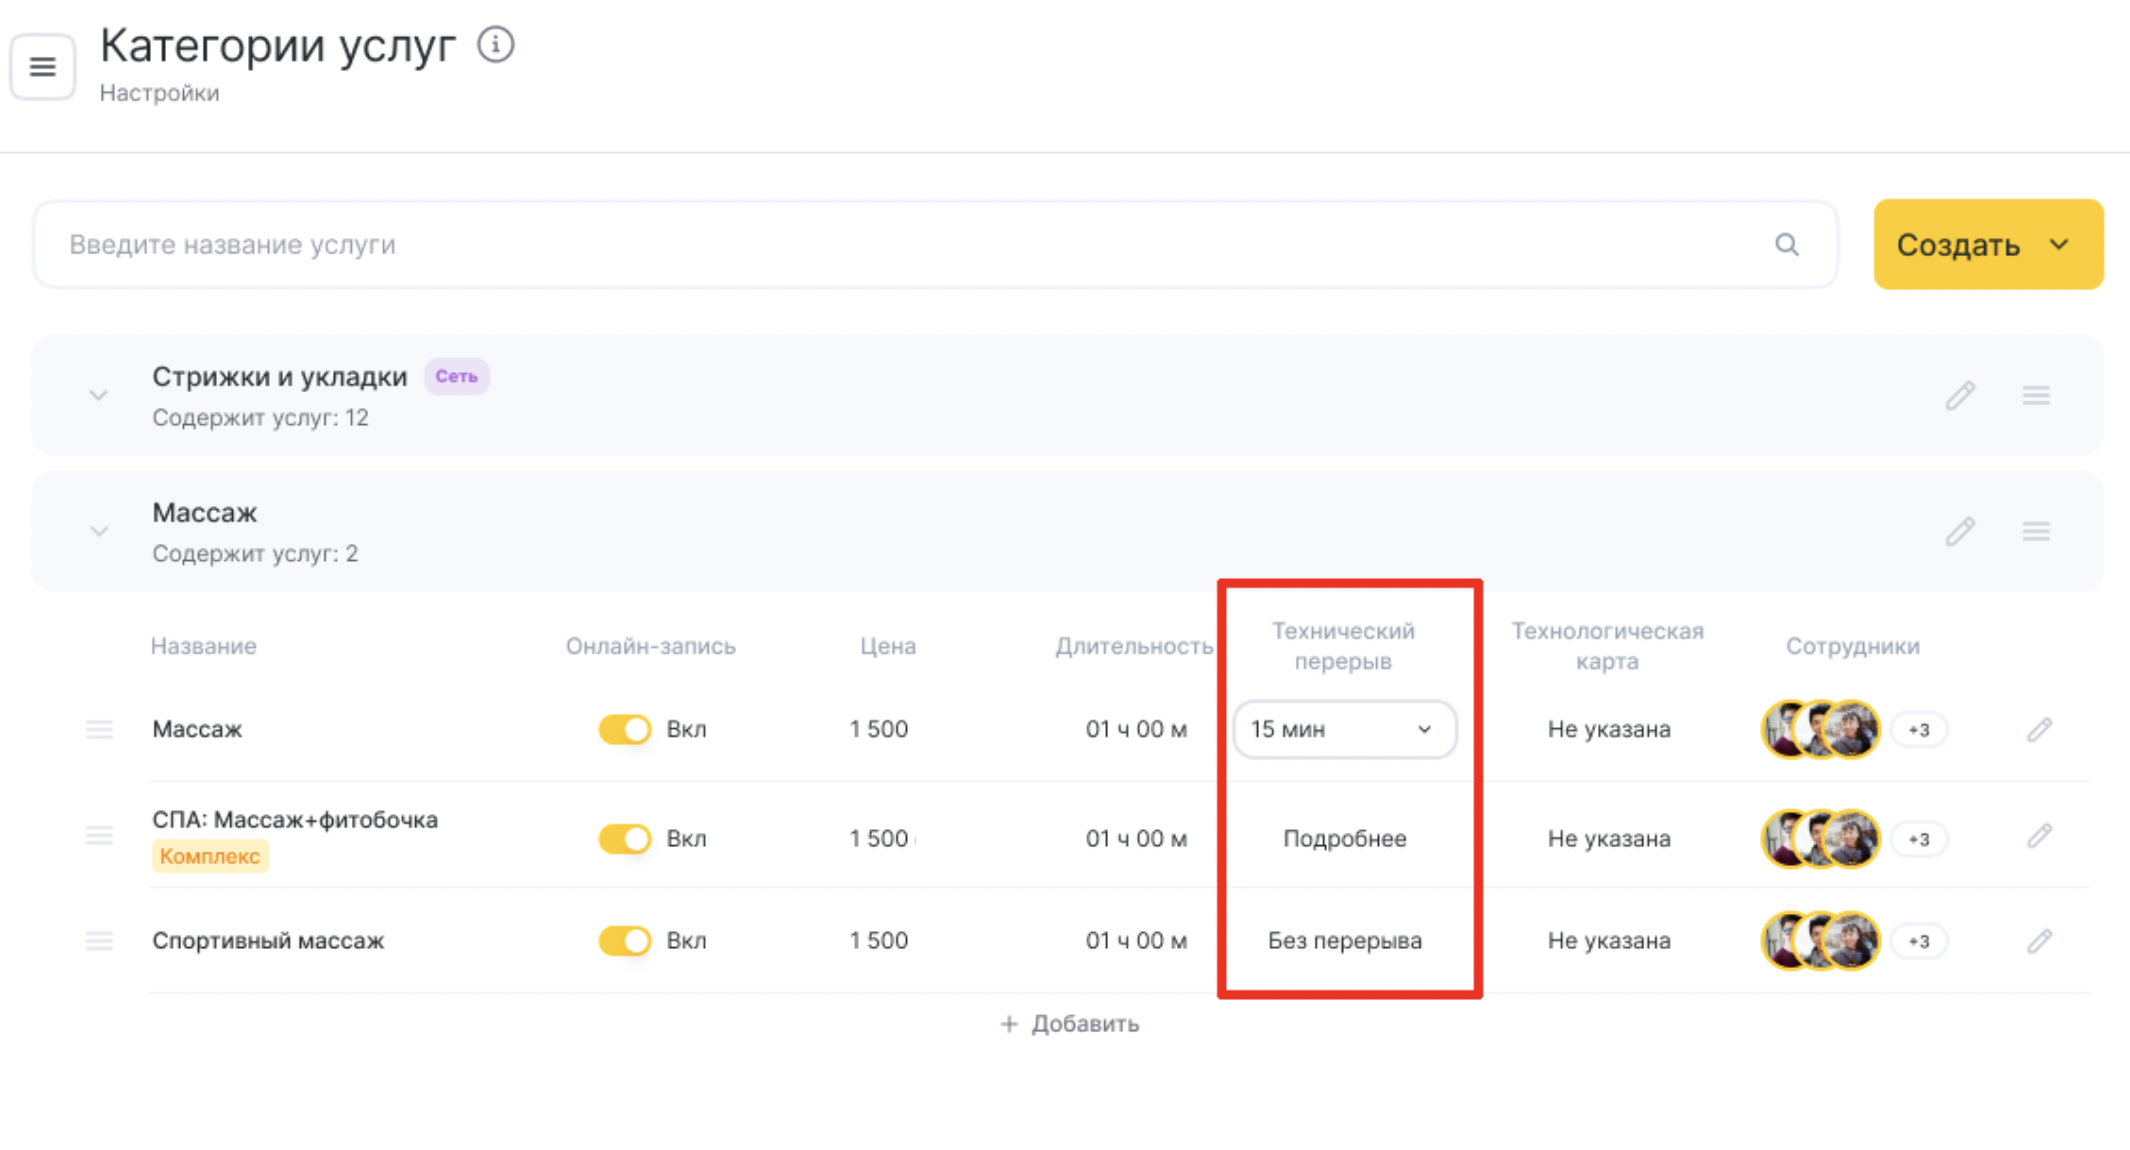
Task: Click the Добавить link below services
Action: (x=1069, y=1024)
